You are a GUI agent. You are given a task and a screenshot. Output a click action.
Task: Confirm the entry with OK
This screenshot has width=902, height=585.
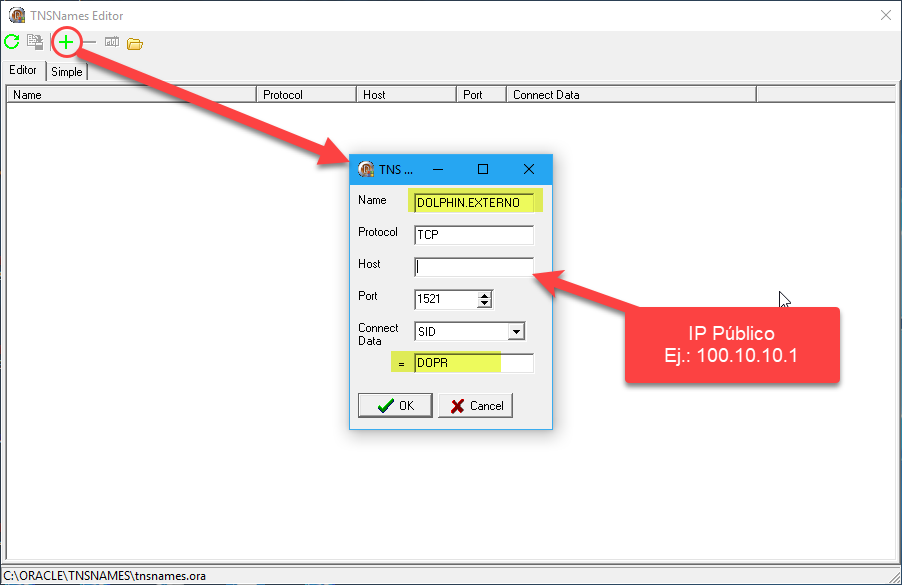[x=395, y=406]
